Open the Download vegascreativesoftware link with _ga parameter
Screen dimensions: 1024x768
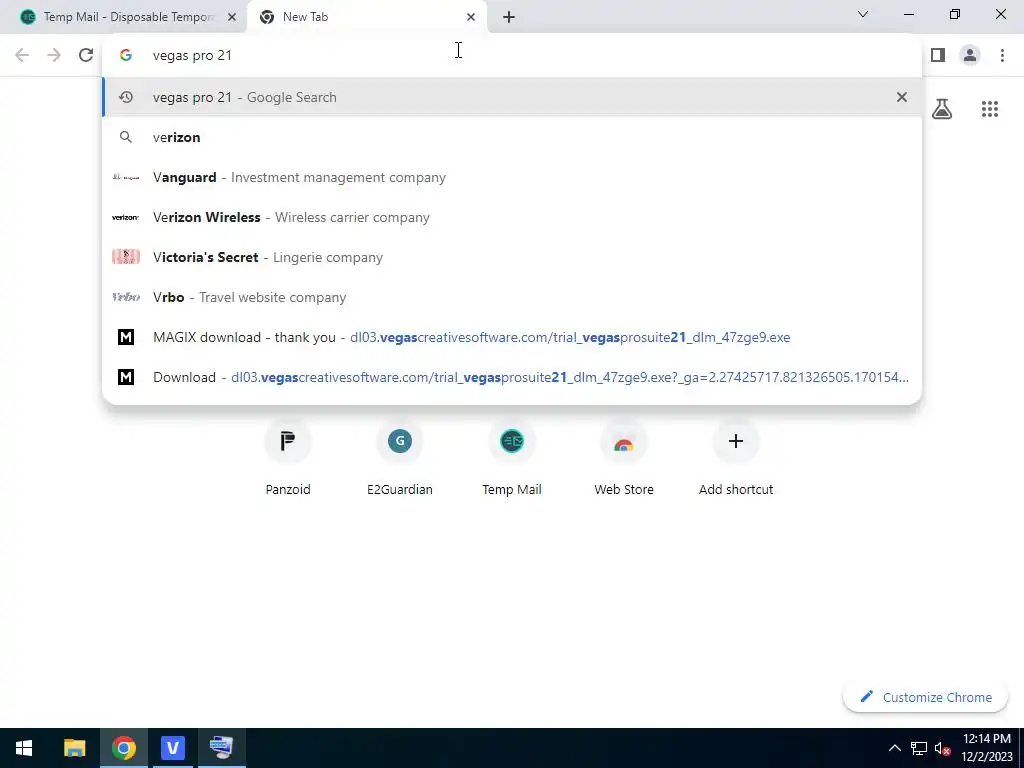coord(512,377)
